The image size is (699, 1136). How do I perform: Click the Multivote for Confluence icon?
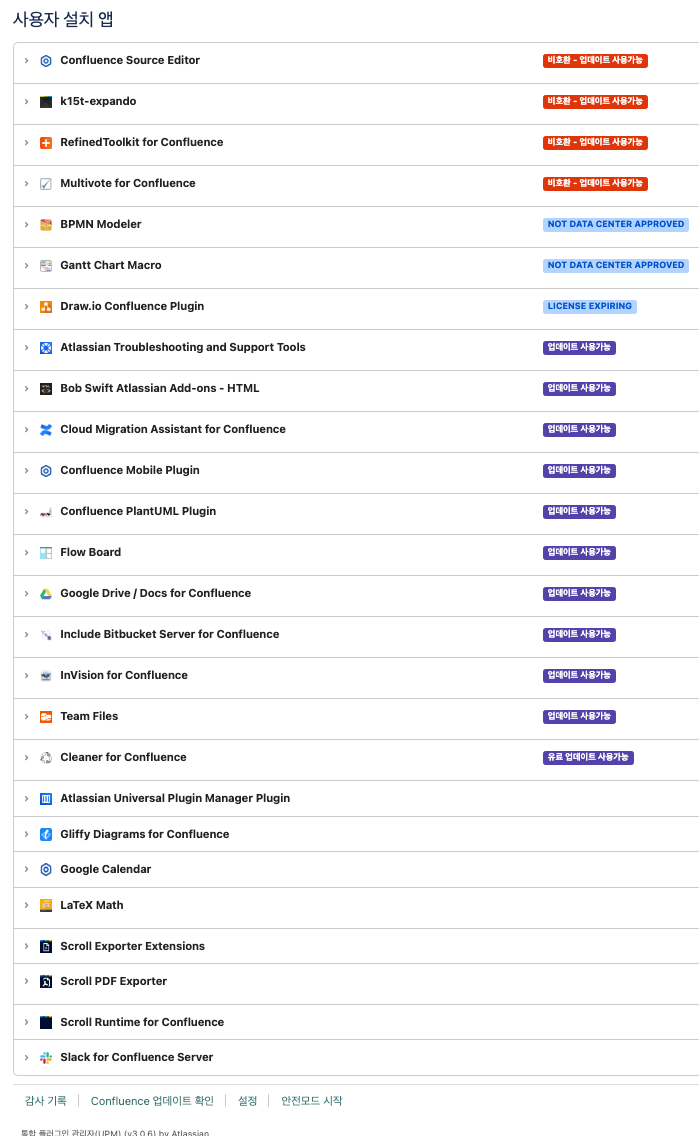click(46, 184)
